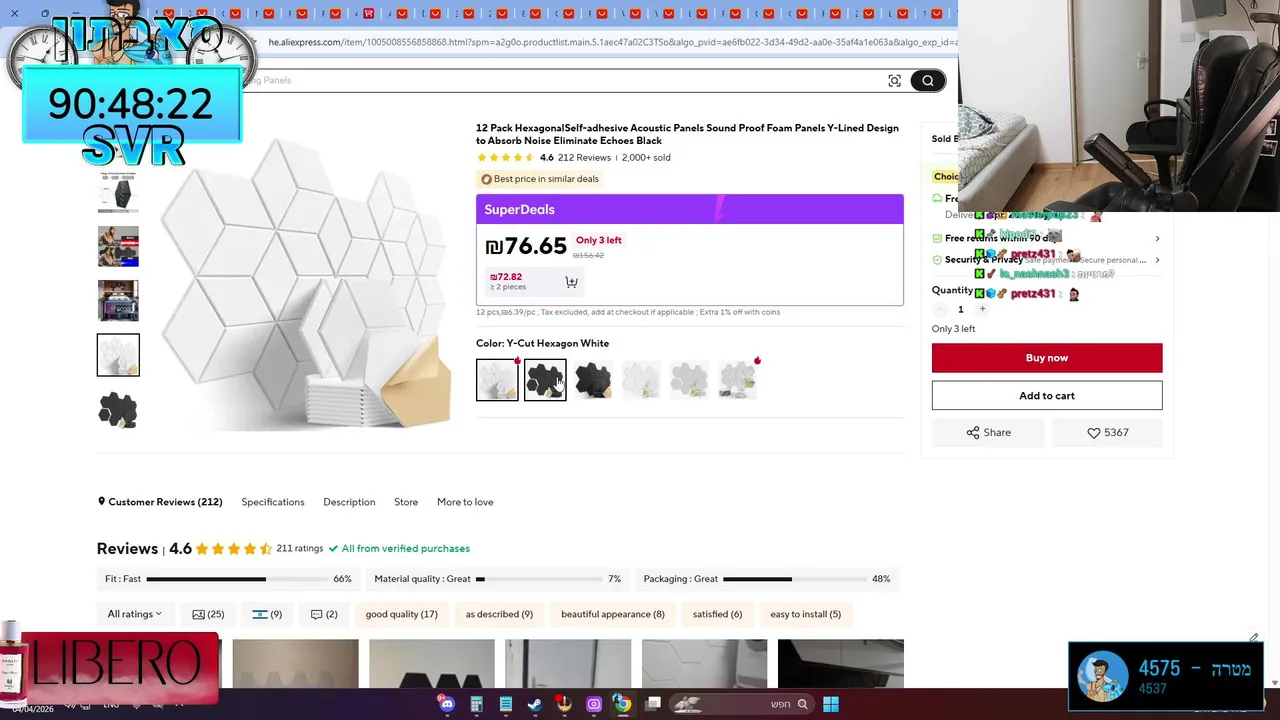Viewport: 1280px width, 720px height.
Task: Click the 'Best price in similar deals' badge
Action: [x=539, y=179]
